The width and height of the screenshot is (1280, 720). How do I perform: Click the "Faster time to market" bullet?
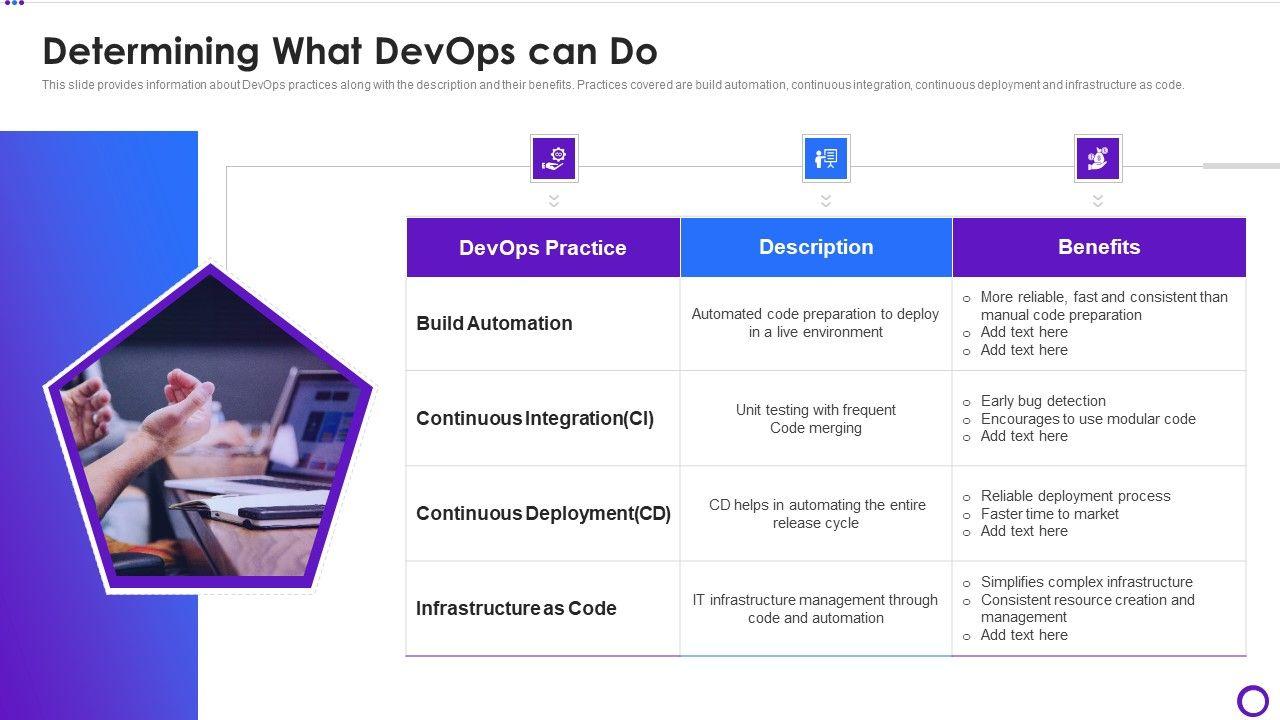coord(1049,514)
